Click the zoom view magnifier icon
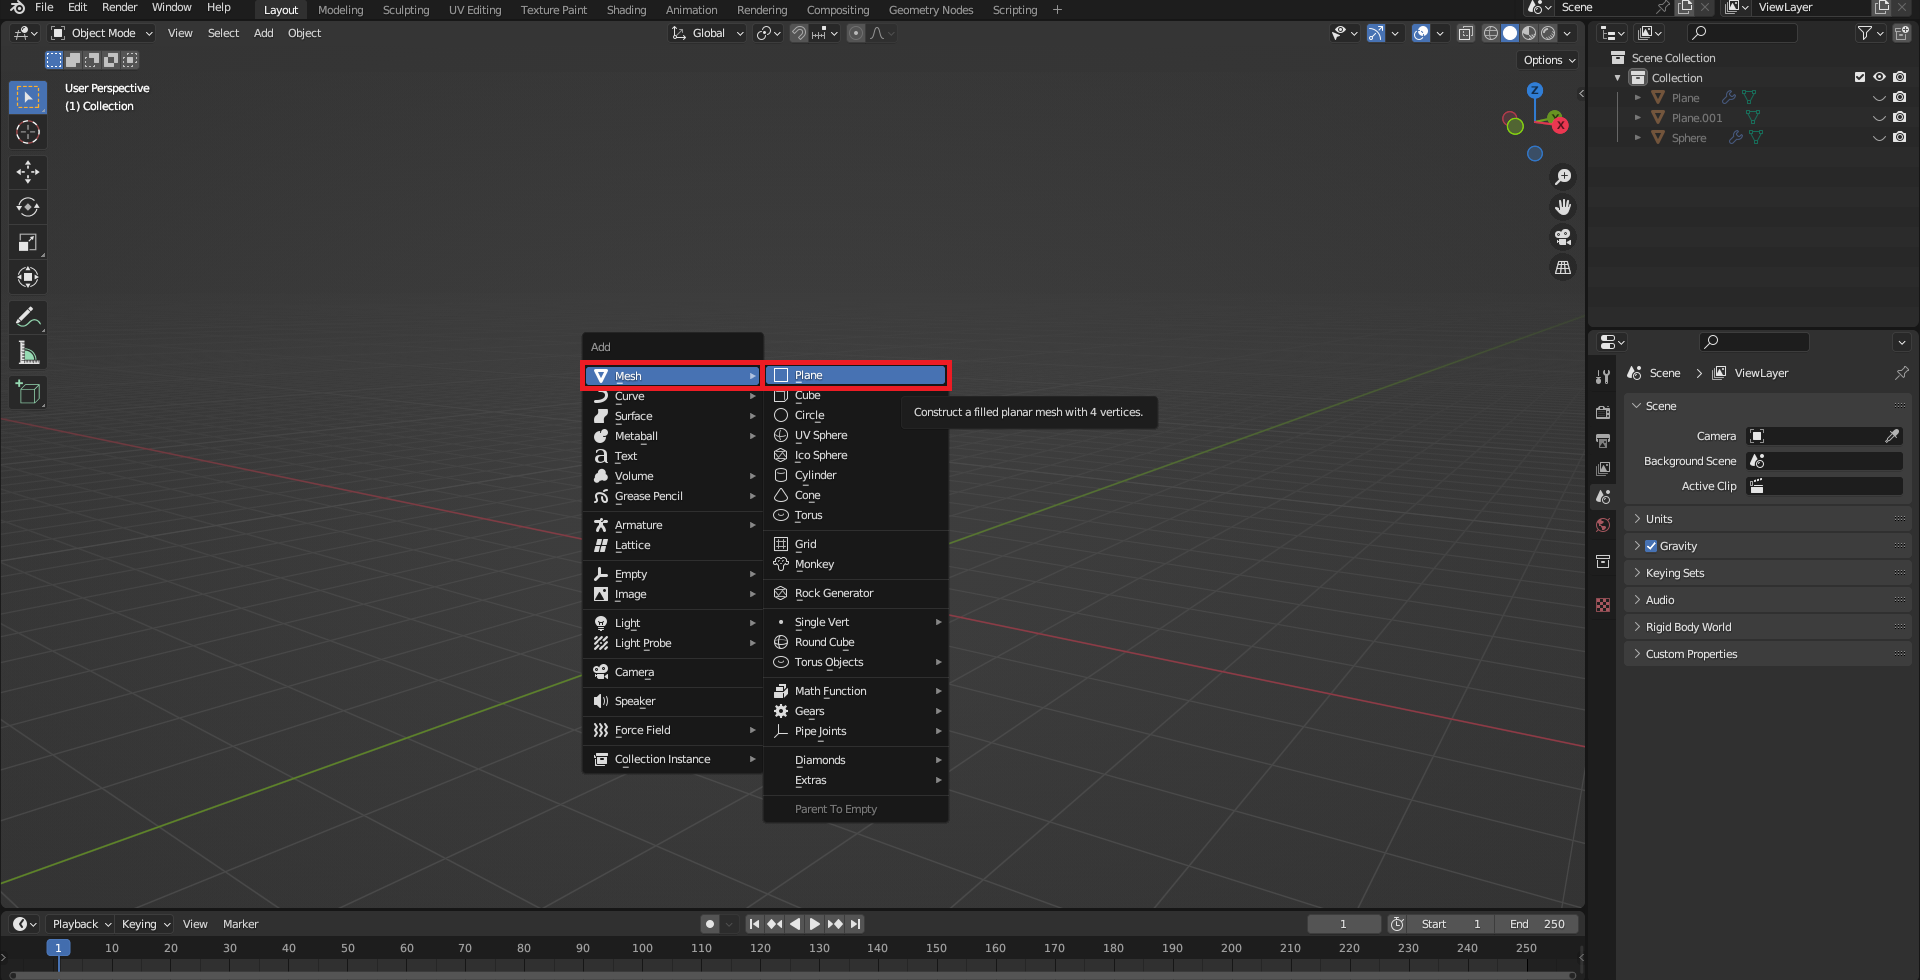 1563,177
